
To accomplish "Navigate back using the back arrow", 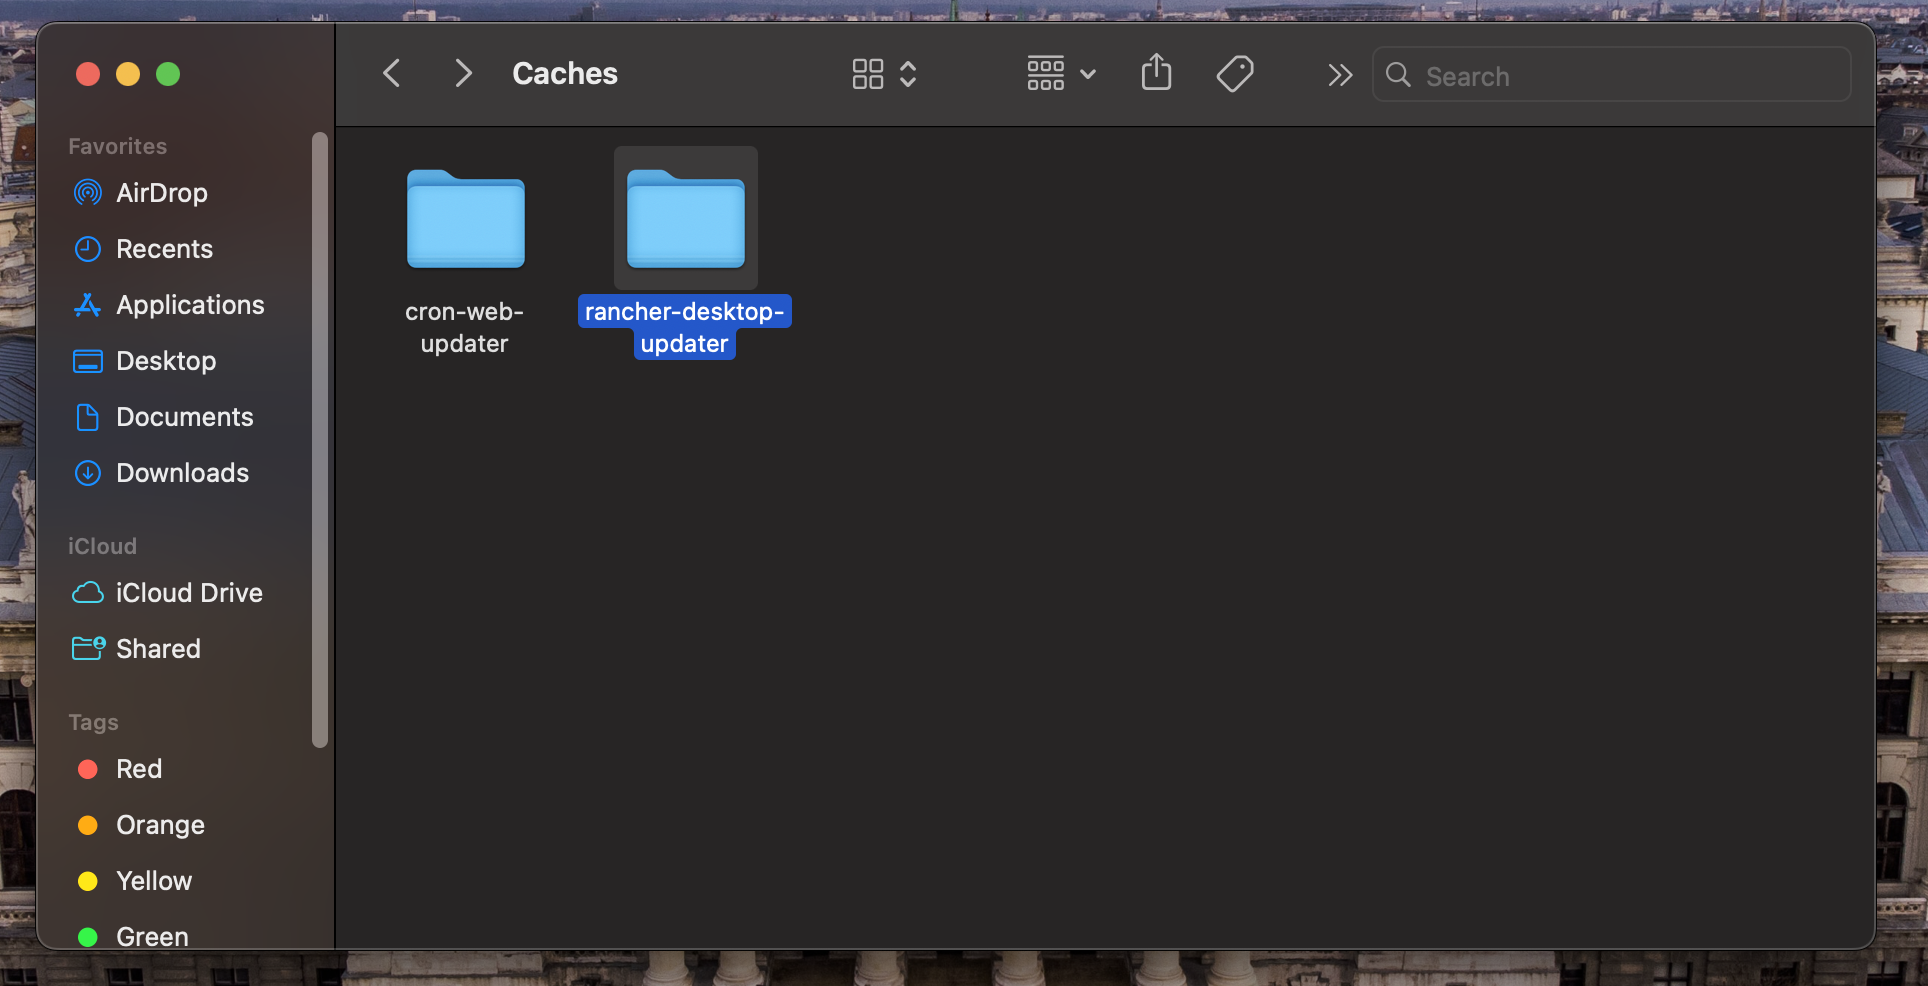I will click(391, 73).
